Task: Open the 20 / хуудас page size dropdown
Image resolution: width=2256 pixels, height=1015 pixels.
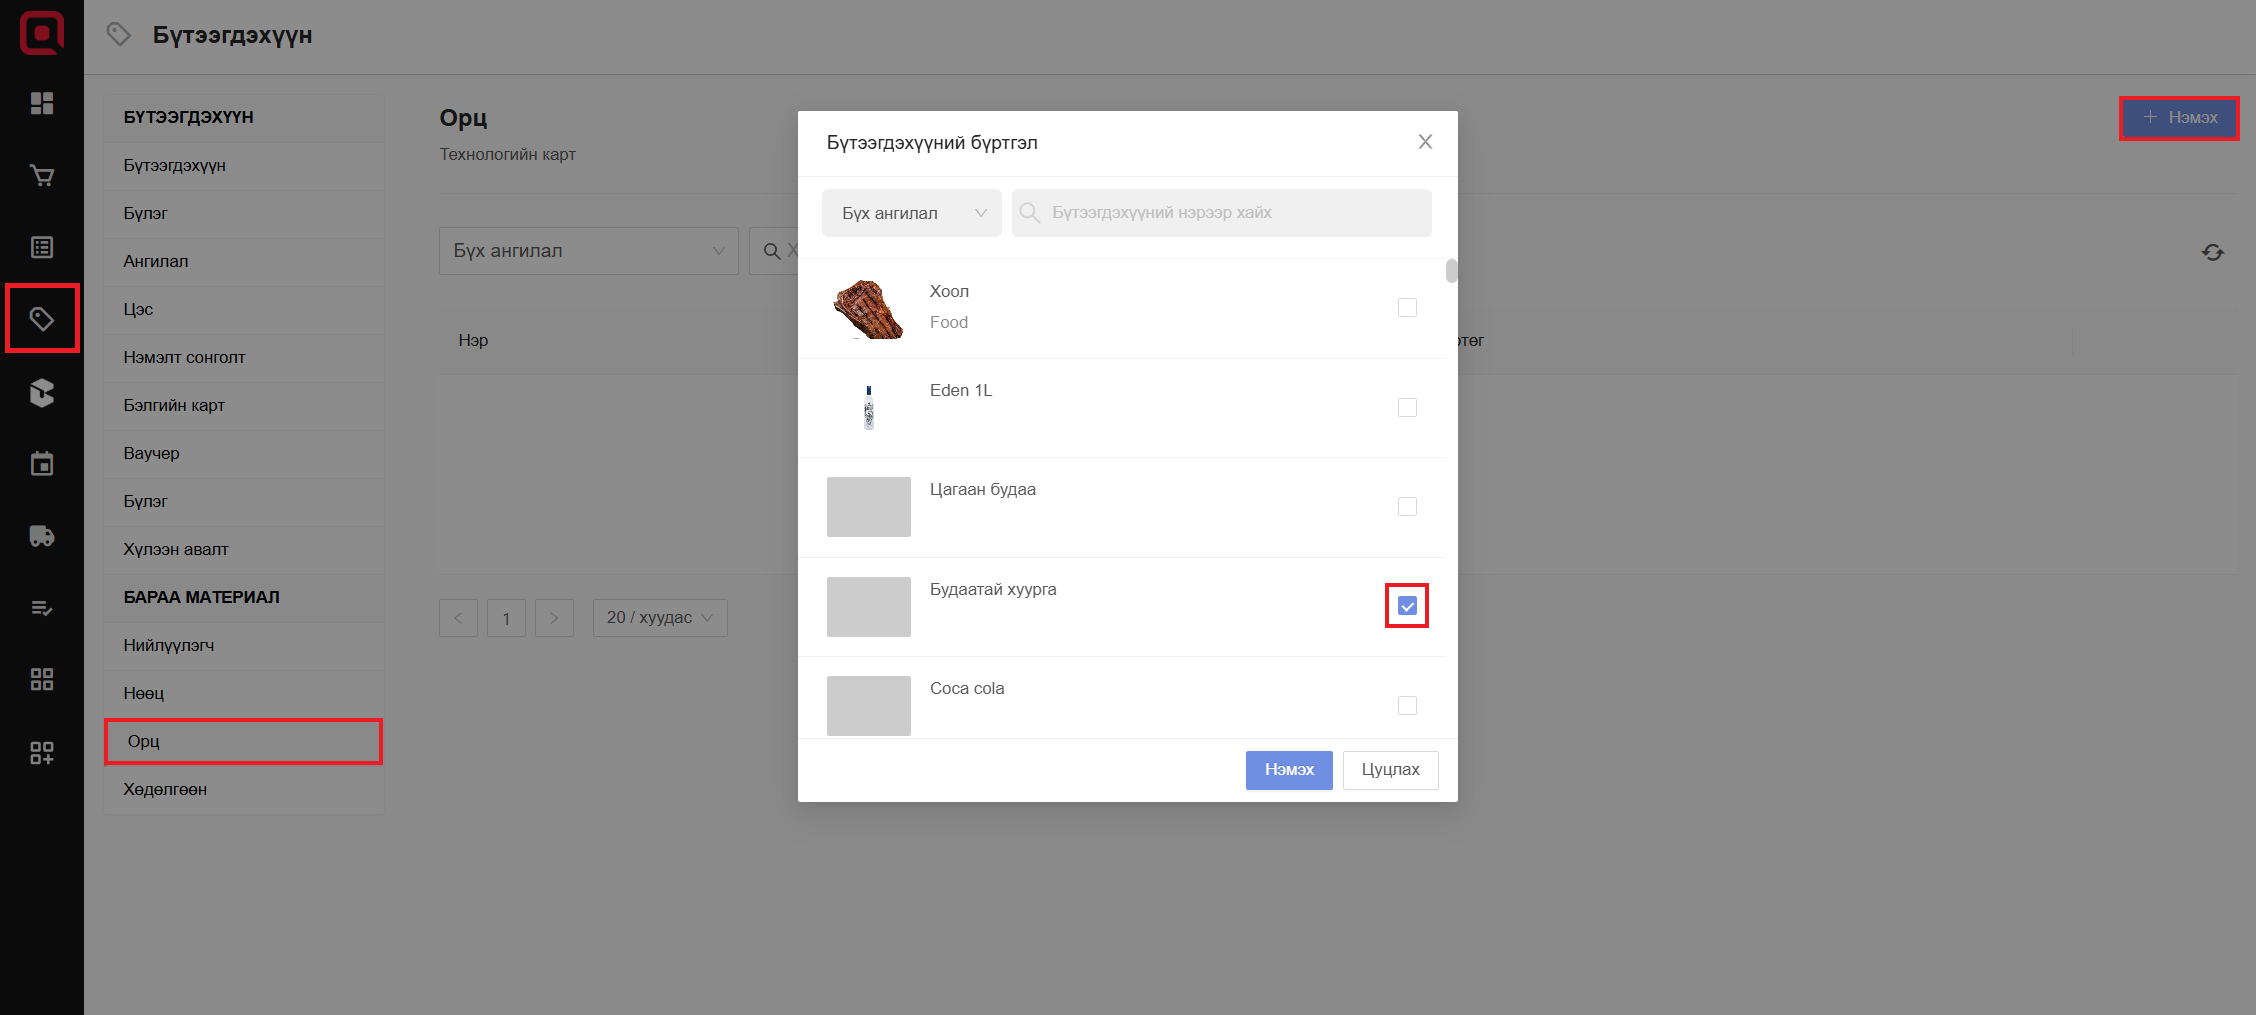Action: [x=660, y=618]
